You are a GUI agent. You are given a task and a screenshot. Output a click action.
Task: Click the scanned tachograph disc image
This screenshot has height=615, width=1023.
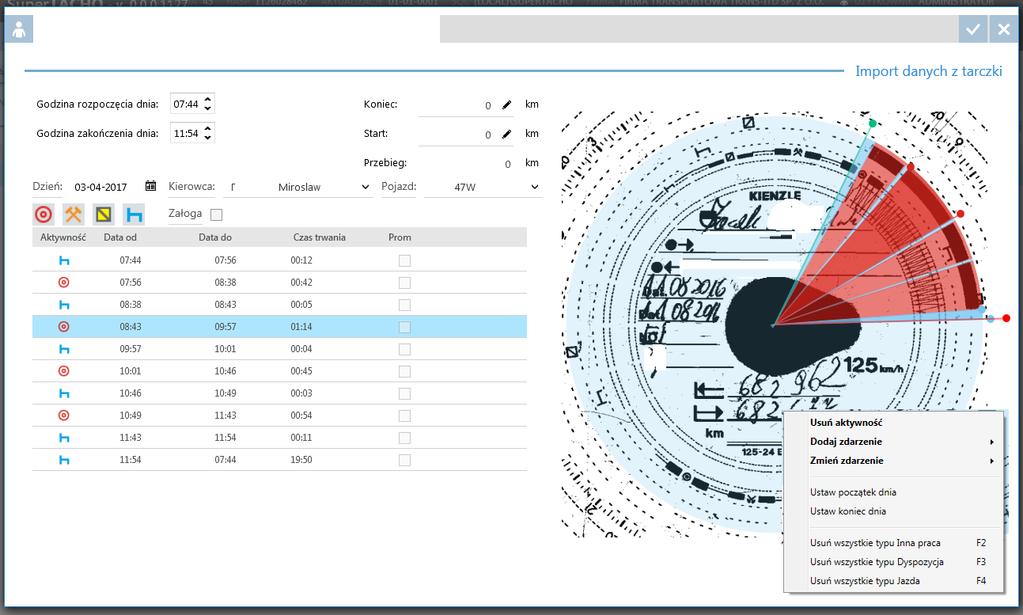776,324
